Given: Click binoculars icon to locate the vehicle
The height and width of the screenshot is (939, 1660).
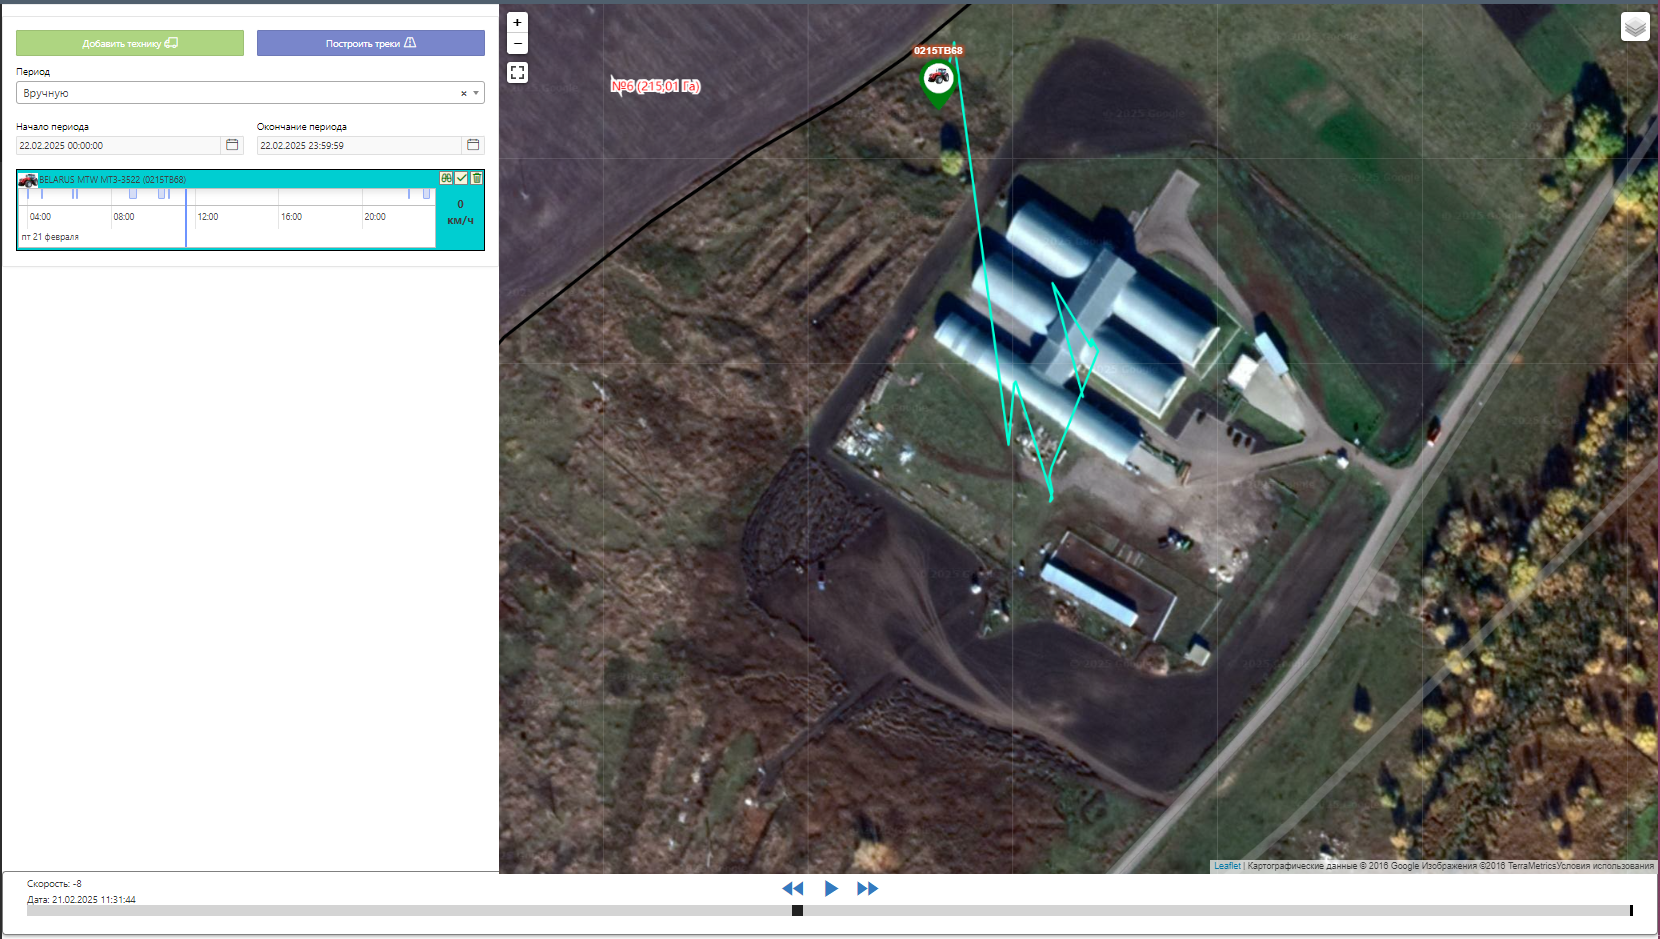Looking at the screenshot, I should 446,178.
